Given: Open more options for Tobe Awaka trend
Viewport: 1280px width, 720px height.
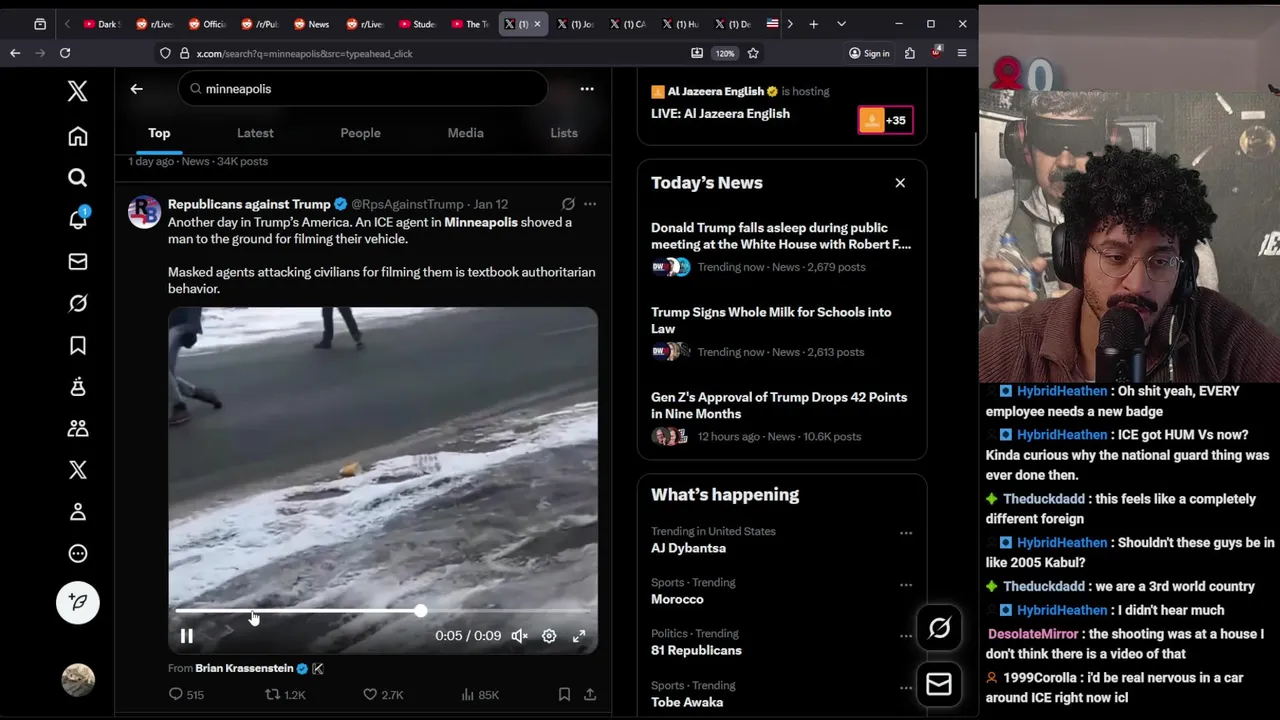Looking at the screenshot, I should tap(906, 687).
